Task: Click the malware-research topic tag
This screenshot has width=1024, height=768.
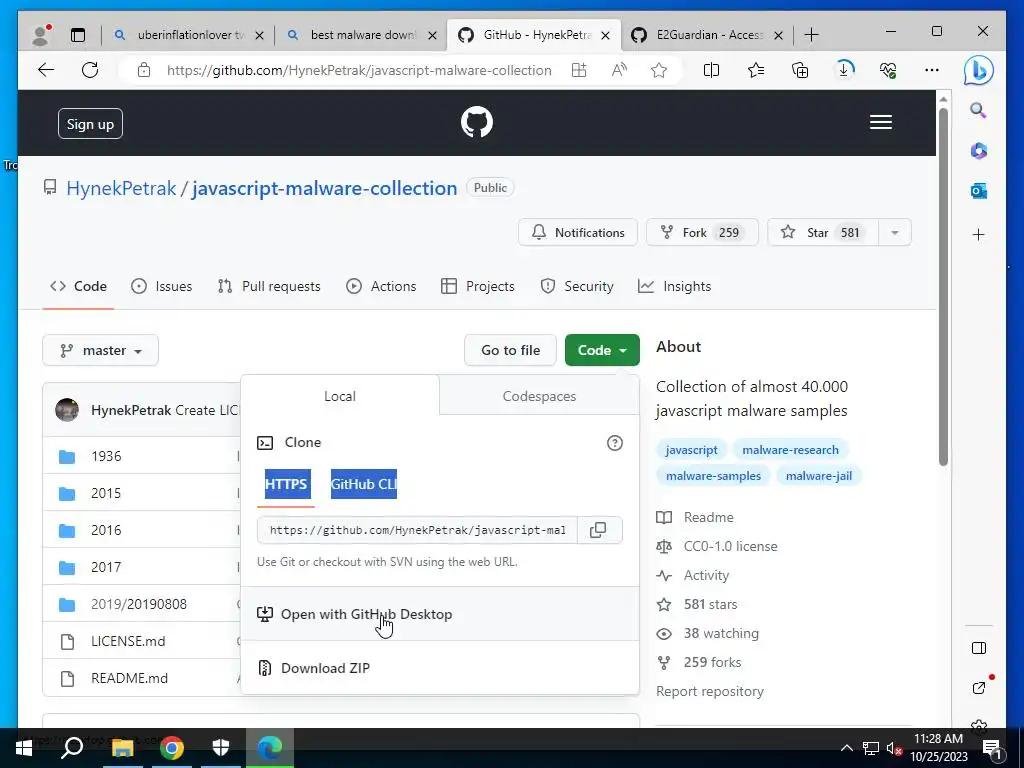Action: click(x=790, y=450)
